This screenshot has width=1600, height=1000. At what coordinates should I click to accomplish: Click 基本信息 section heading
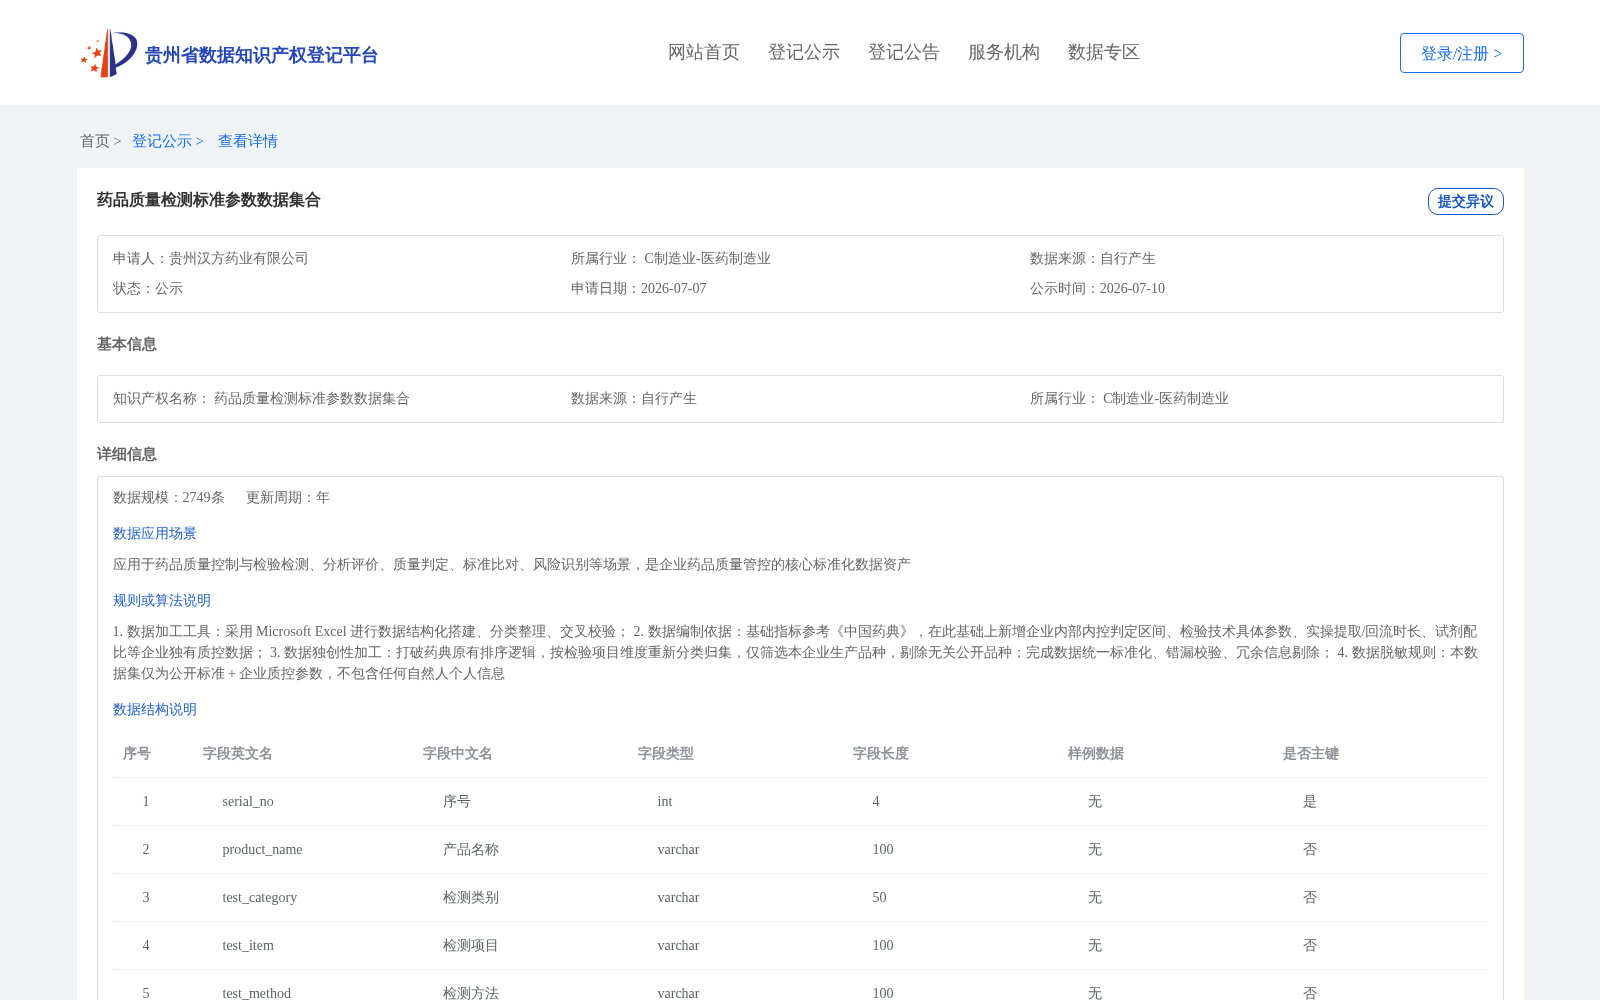tap(127, 344)
